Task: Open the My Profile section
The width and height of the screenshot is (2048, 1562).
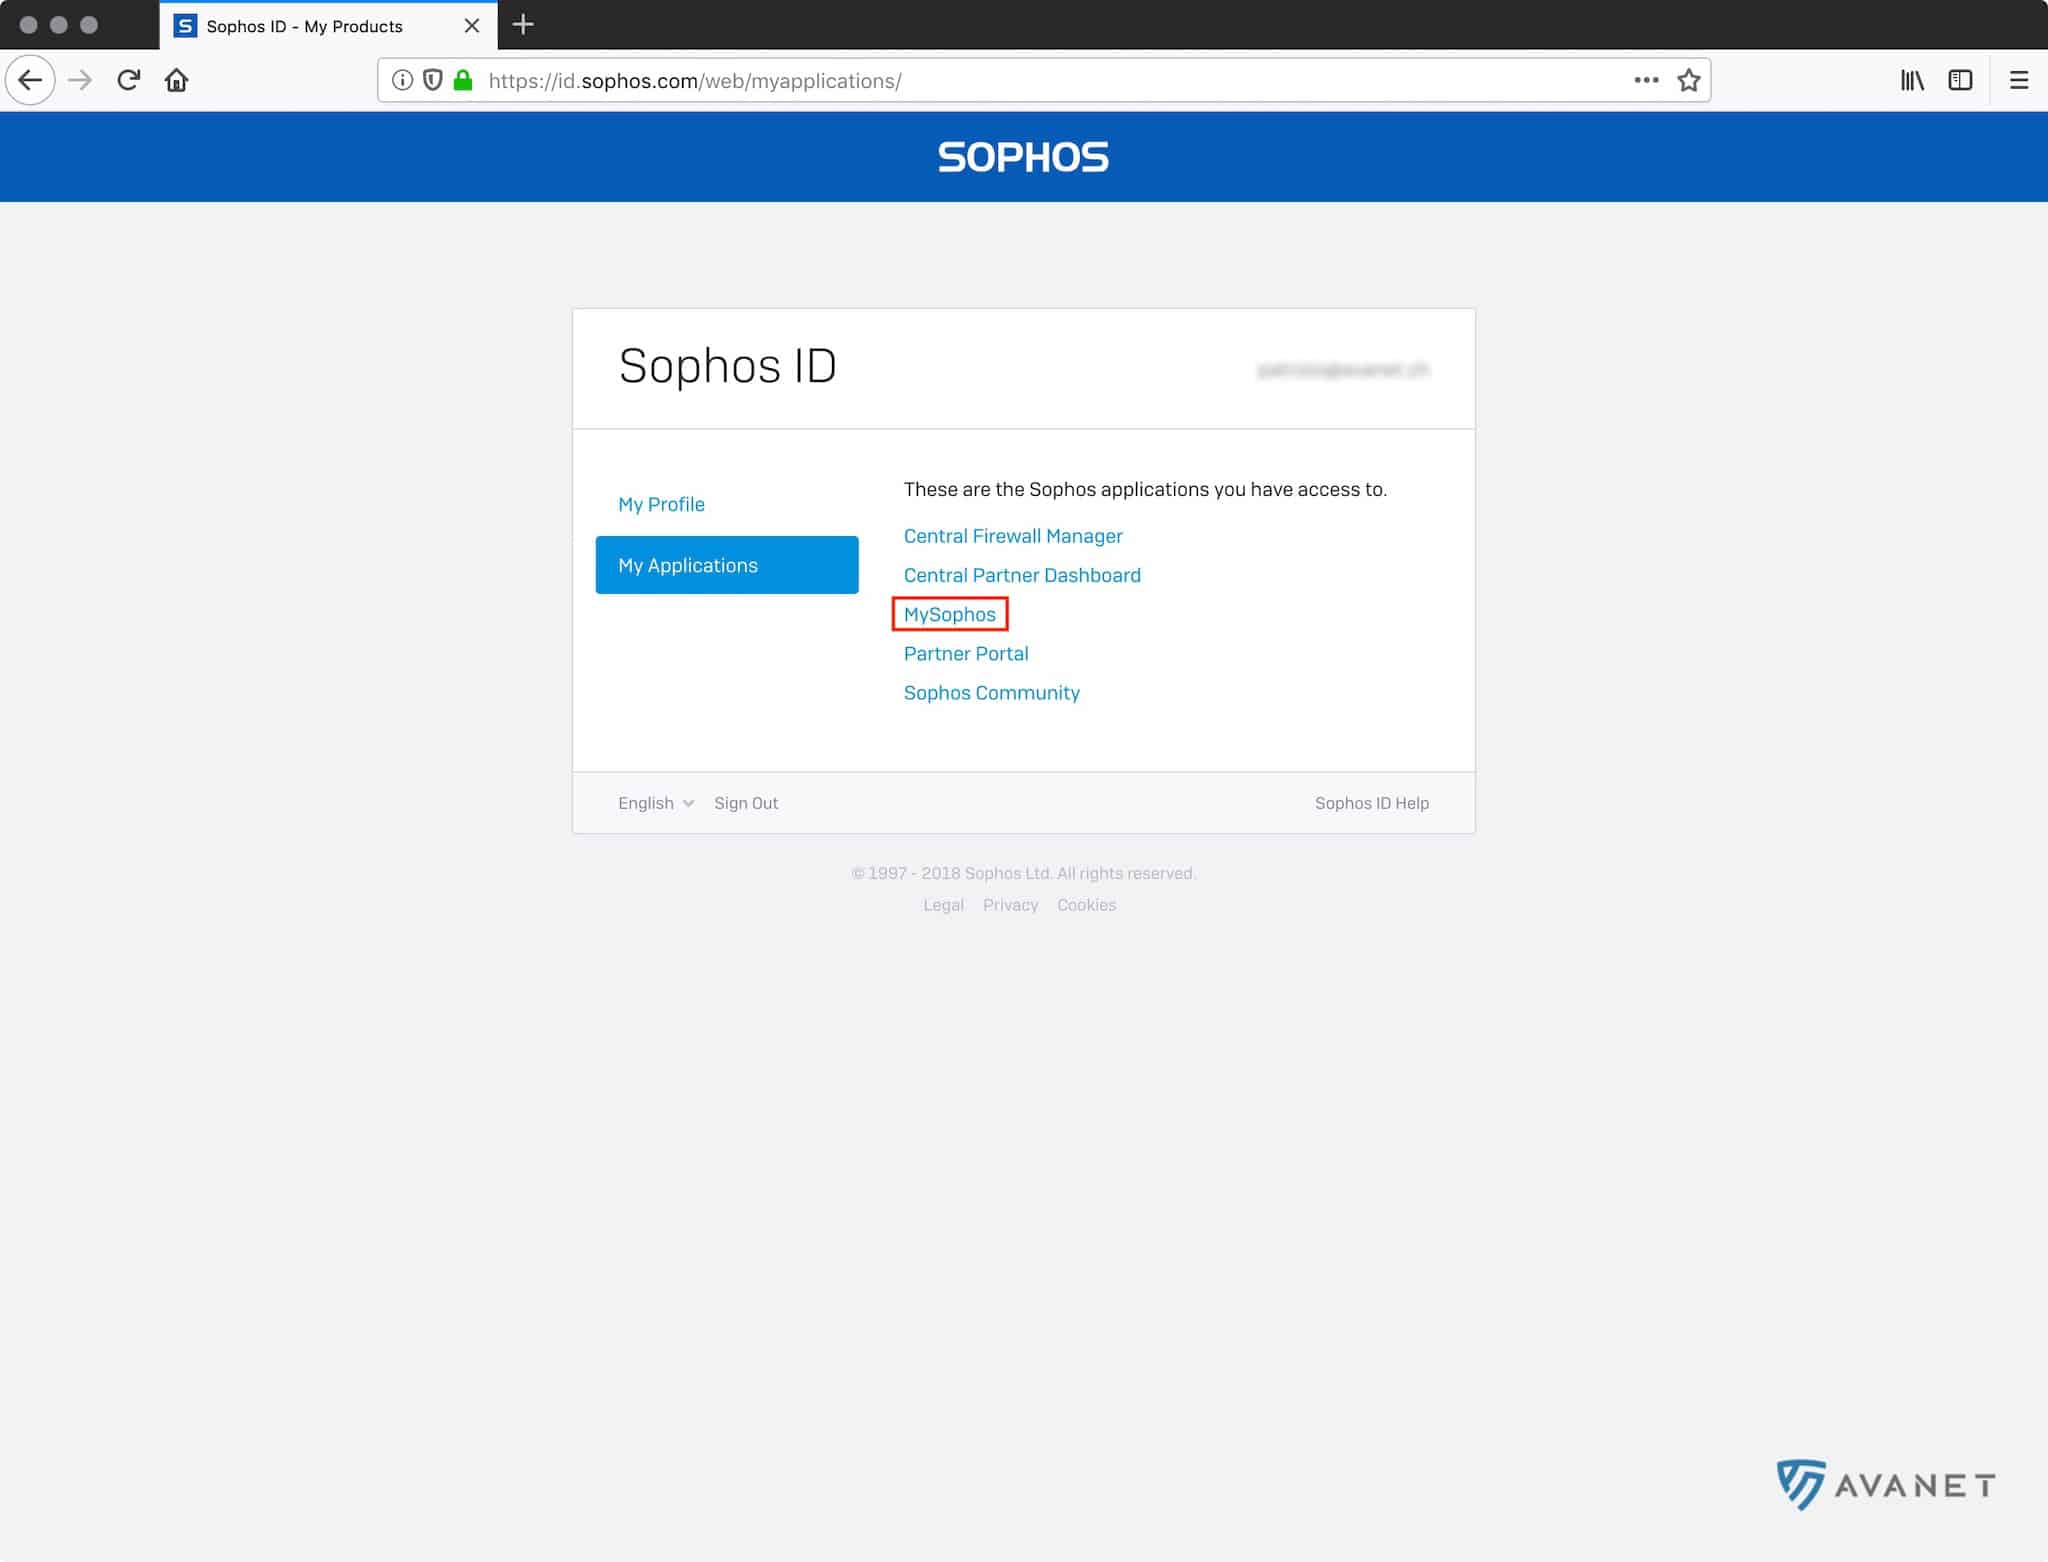Action: click(x=661, y=504)
